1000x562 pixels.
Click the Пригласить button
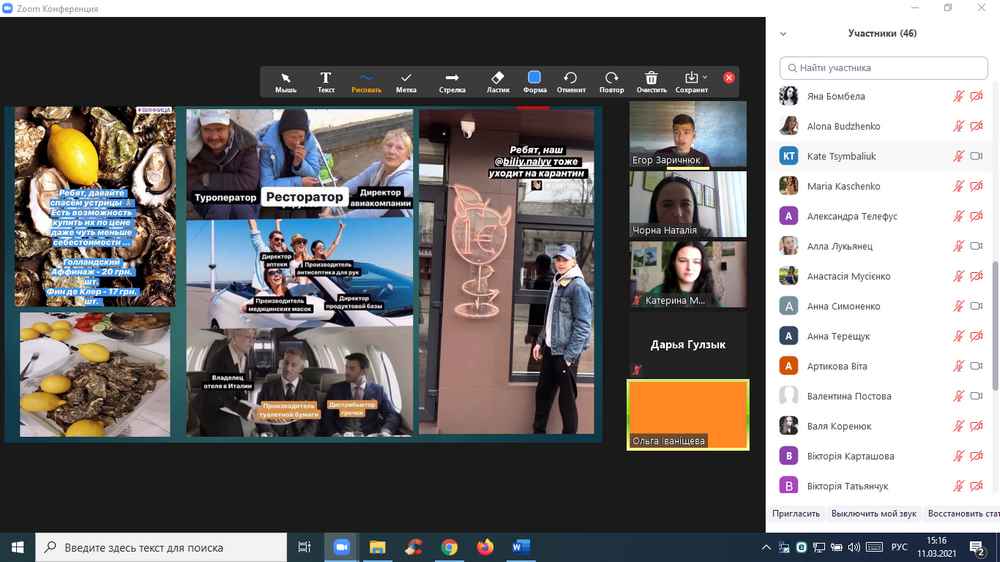click(x=796, y=513)
